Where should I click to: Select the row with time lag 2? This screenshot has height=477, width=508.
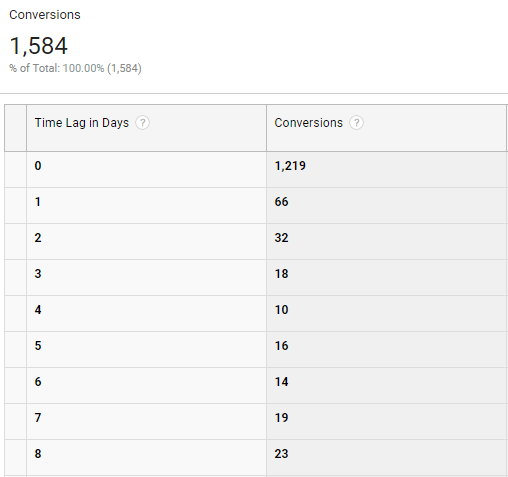(256, 241)
